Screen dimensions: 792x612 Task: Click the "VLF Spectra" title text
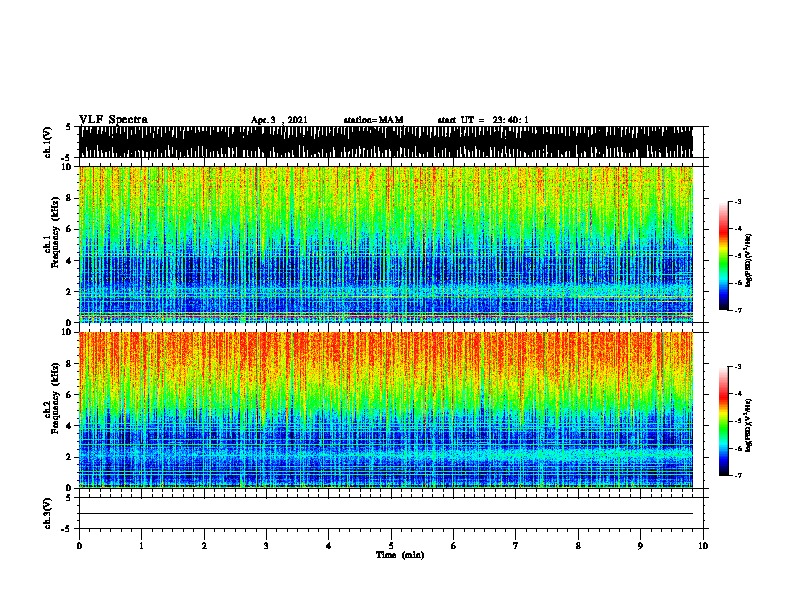point(113,120)
